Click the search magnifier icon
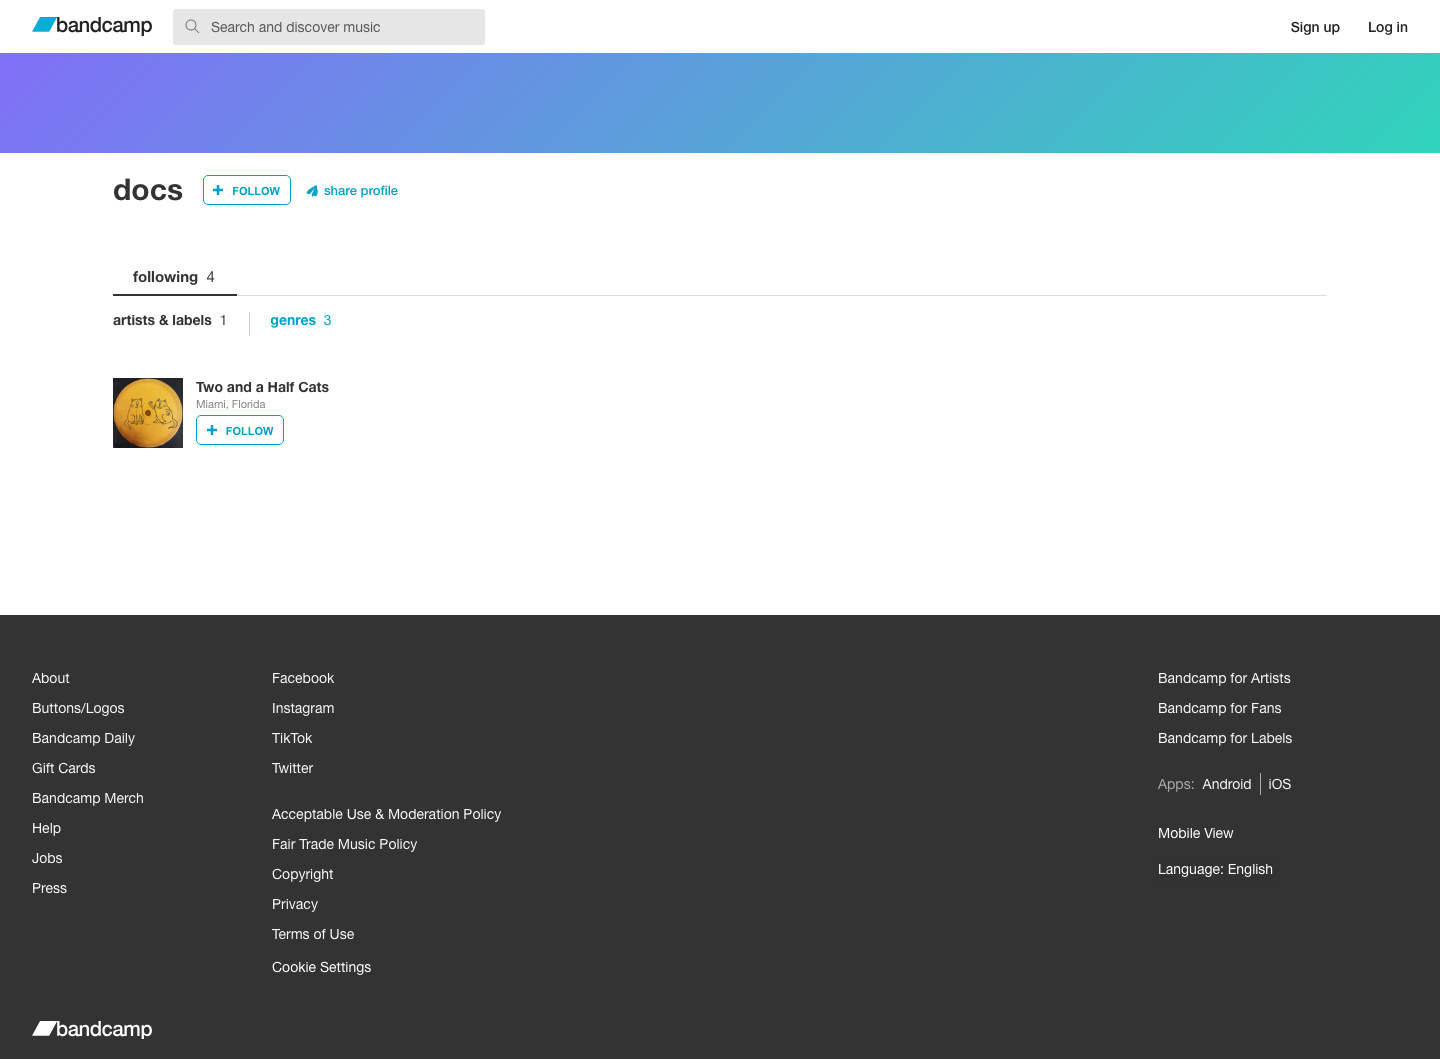This screenshot has height=1059, width=1440. pyautogui.click(x=192, y=27)
